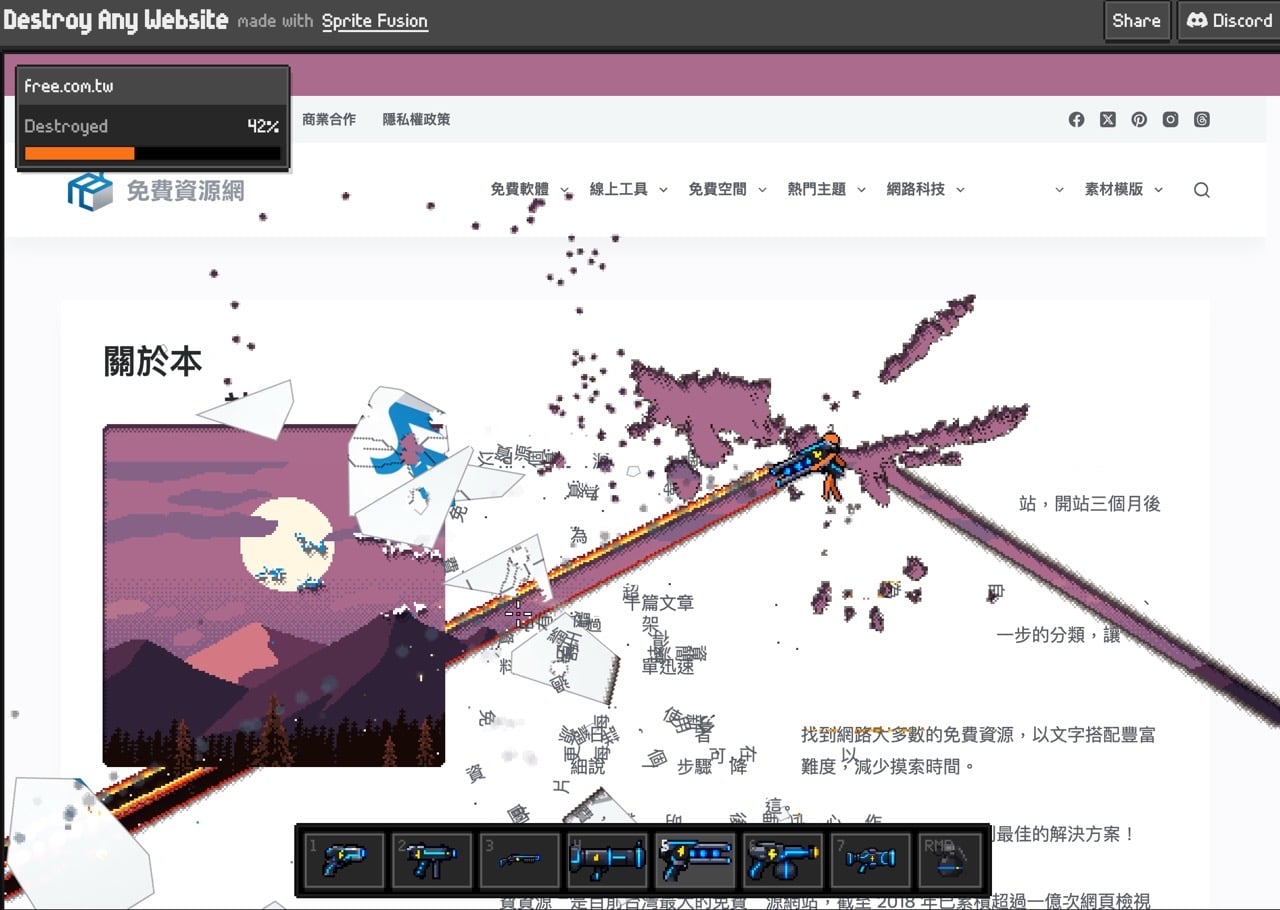Open the 網路科技 menu
This screenshot has width=1280, height=910.
[915, 189]
